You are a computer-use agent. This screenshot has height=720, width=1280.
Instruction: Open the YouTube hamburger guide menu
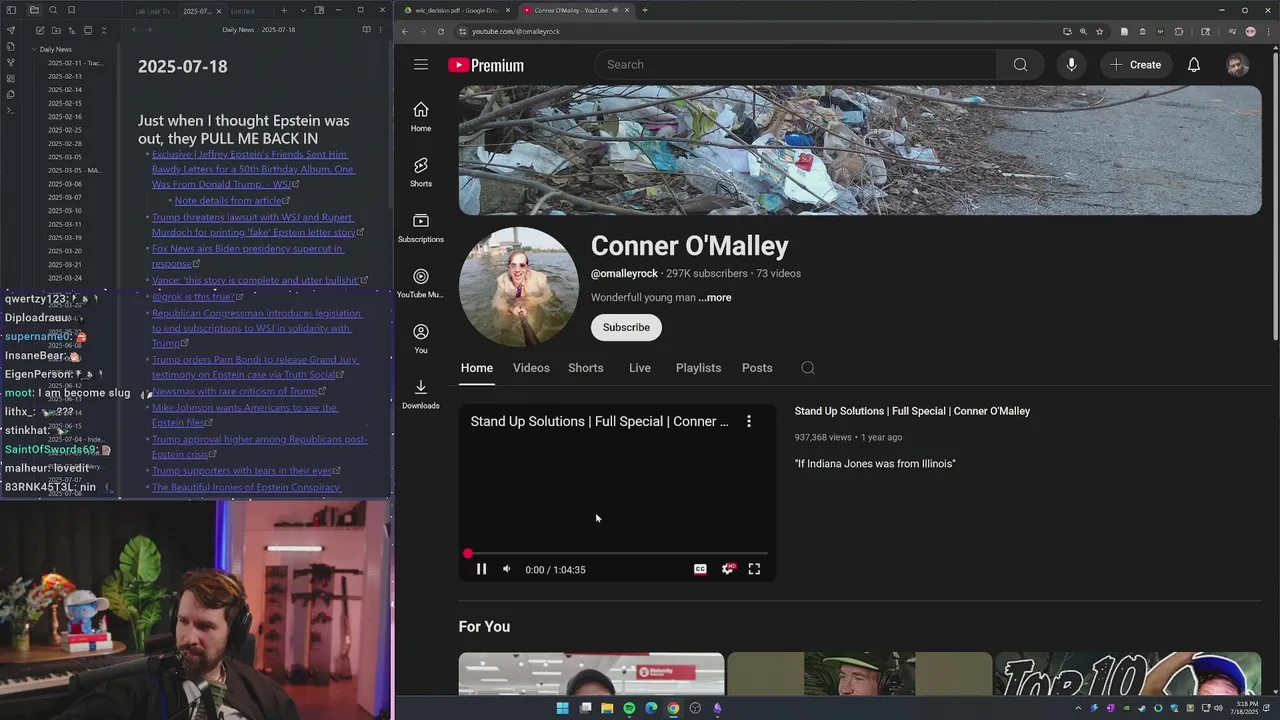point(421,65)
